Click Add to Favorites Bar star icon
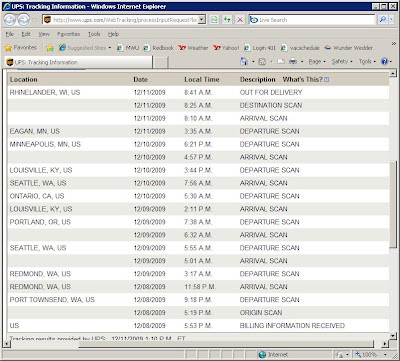Screen dimensions: 400x361 (x=50, y=48)
